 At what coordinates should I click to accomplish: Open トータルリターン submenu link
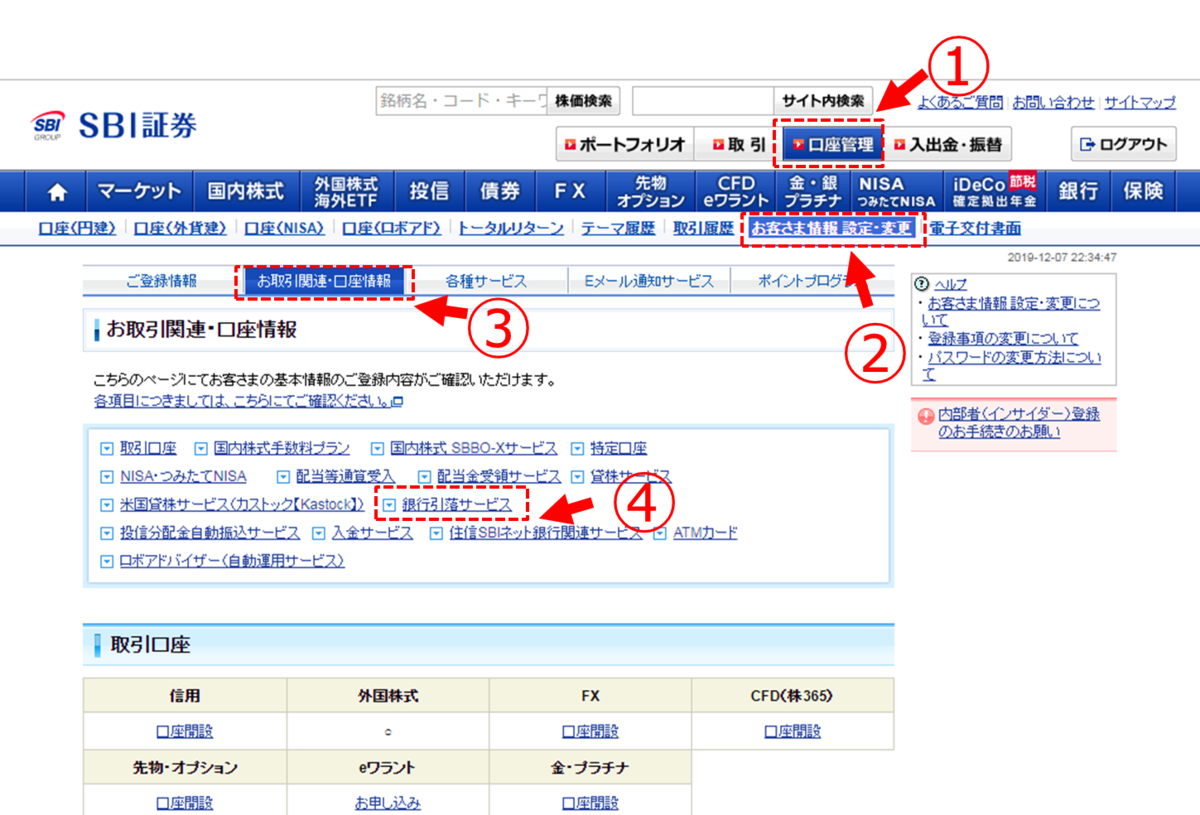click(510, 228)
